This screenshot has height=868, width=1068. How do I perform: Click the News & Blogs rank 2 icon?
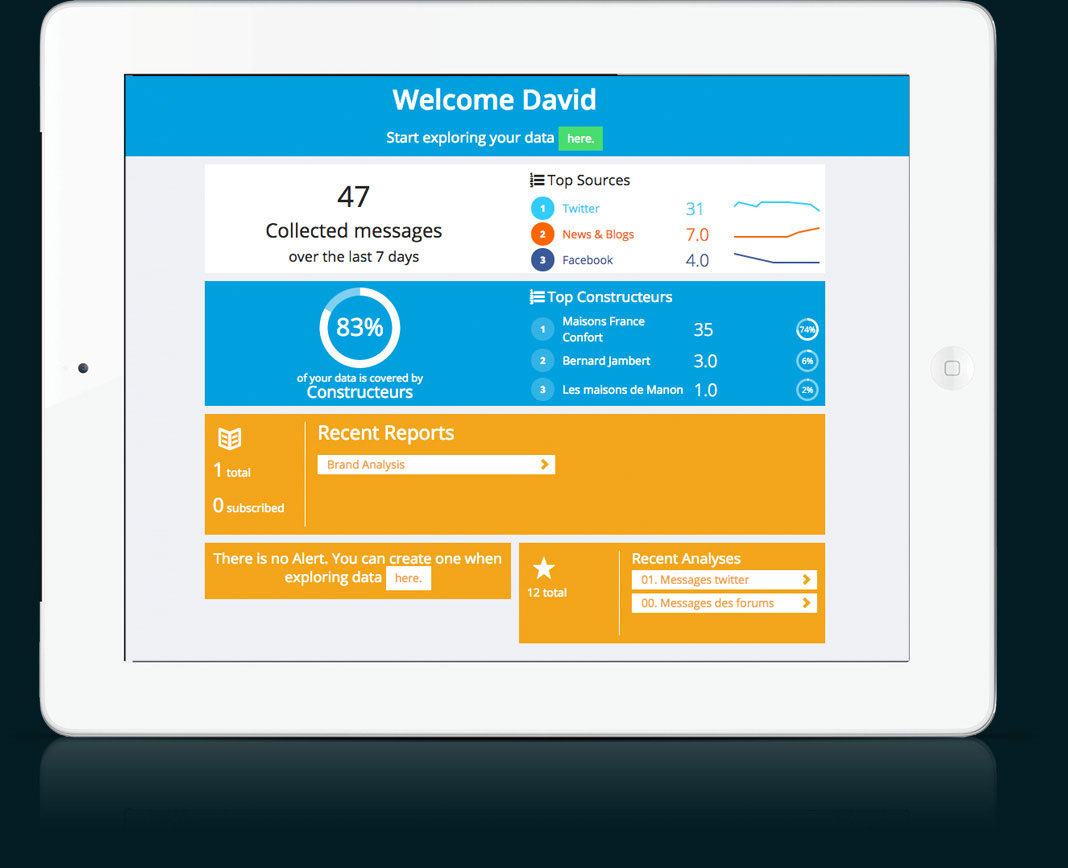point(543,234)
